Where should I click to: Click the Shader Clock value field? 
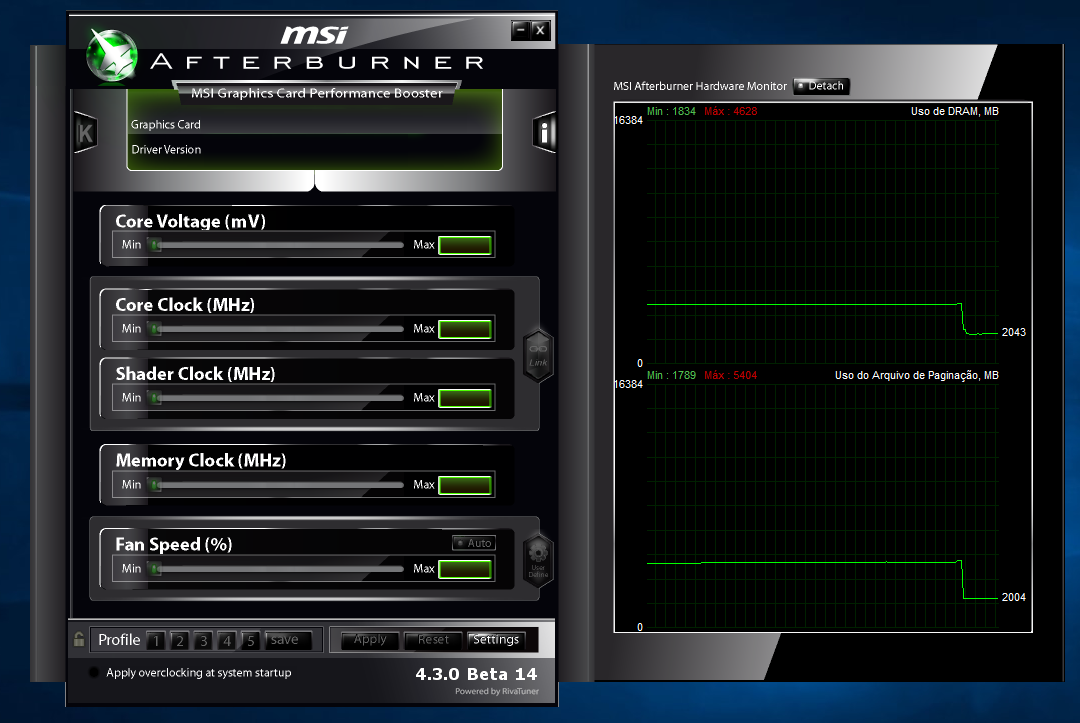pos(465,398)
